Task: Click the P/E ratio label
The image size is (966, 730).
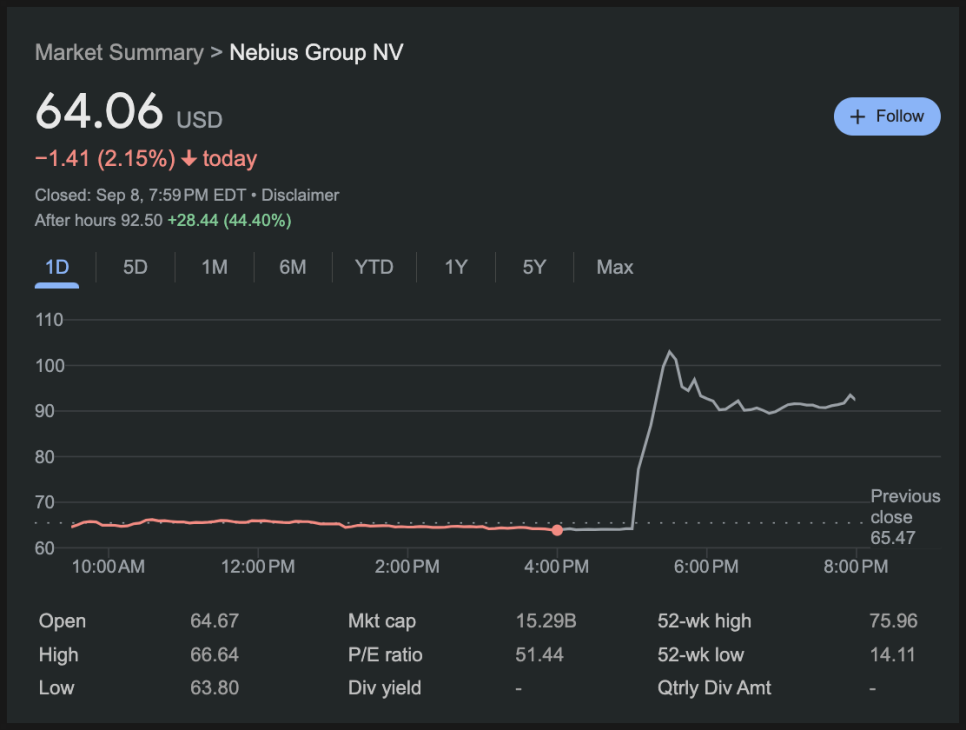Action: (x=385, y=654)
